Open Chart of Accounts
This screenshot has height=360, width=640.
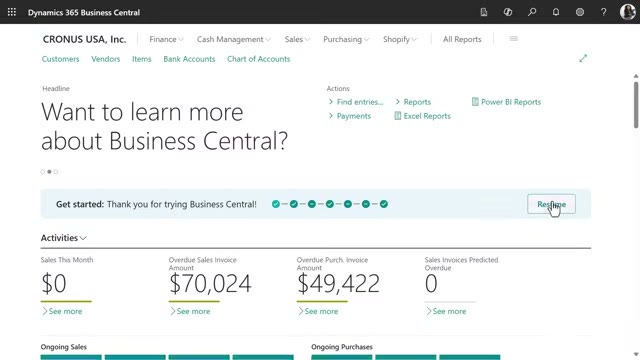[258, 59]
